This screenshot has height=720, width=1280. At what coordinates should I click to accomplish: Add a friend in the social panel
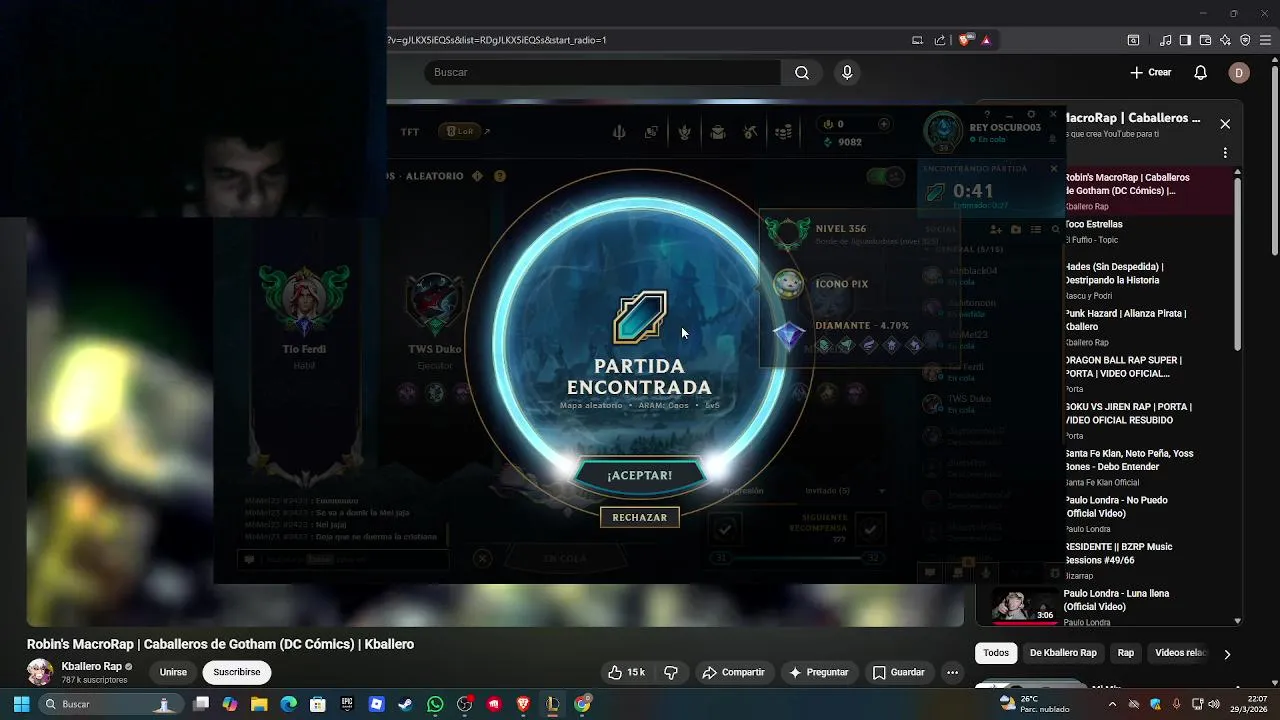(x=996, y=230)
